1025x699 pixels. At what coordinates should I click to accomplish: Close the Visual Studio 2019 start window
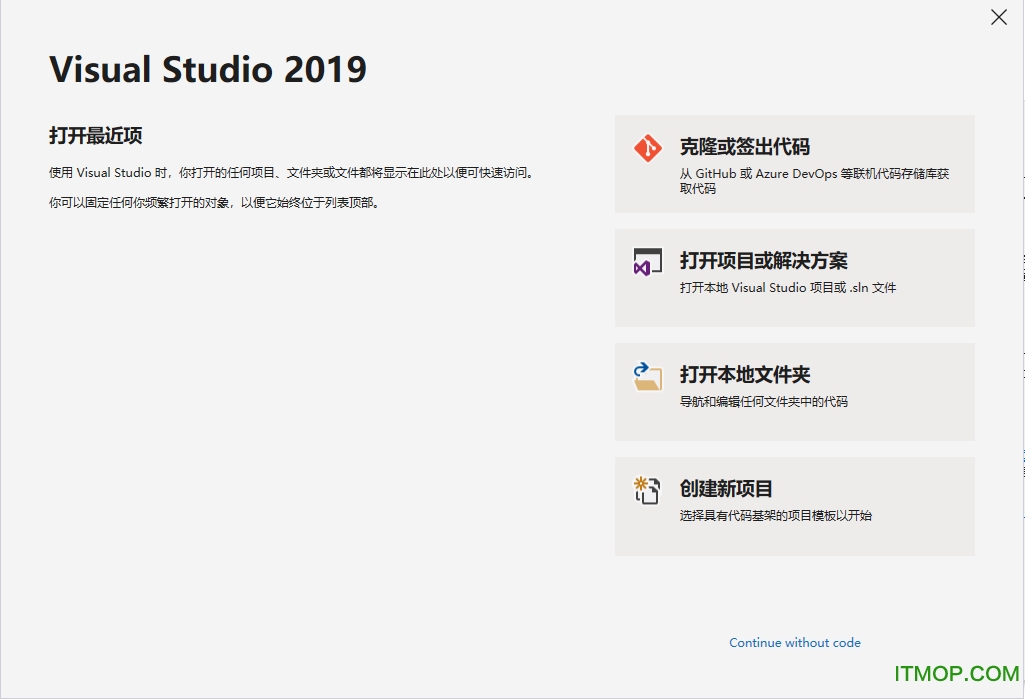[998, 17]
